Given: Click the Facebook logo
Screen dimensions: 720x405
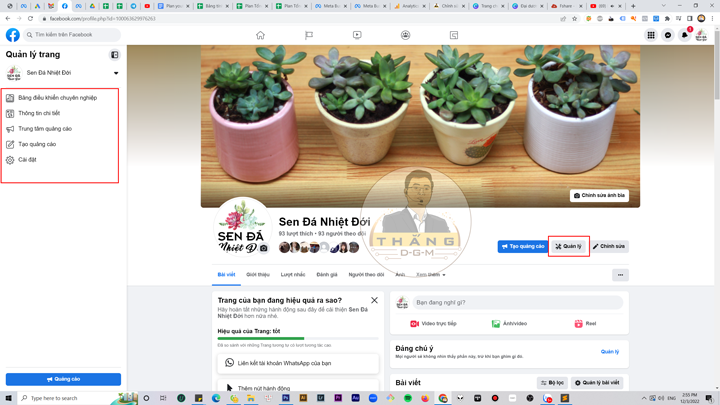Looking at the screenshot, I should click(x=13, y=35).
